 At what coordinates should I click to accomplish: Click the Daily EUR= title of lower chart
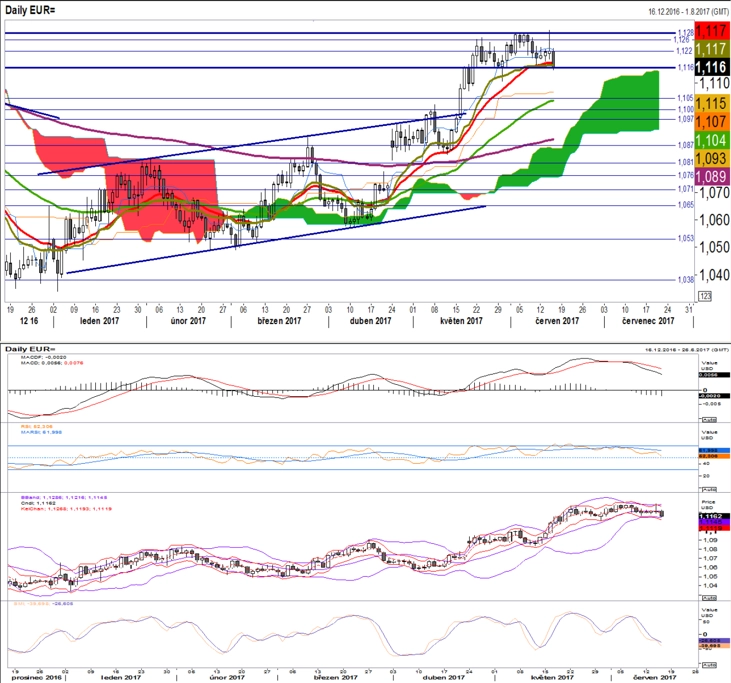[30, 349]
